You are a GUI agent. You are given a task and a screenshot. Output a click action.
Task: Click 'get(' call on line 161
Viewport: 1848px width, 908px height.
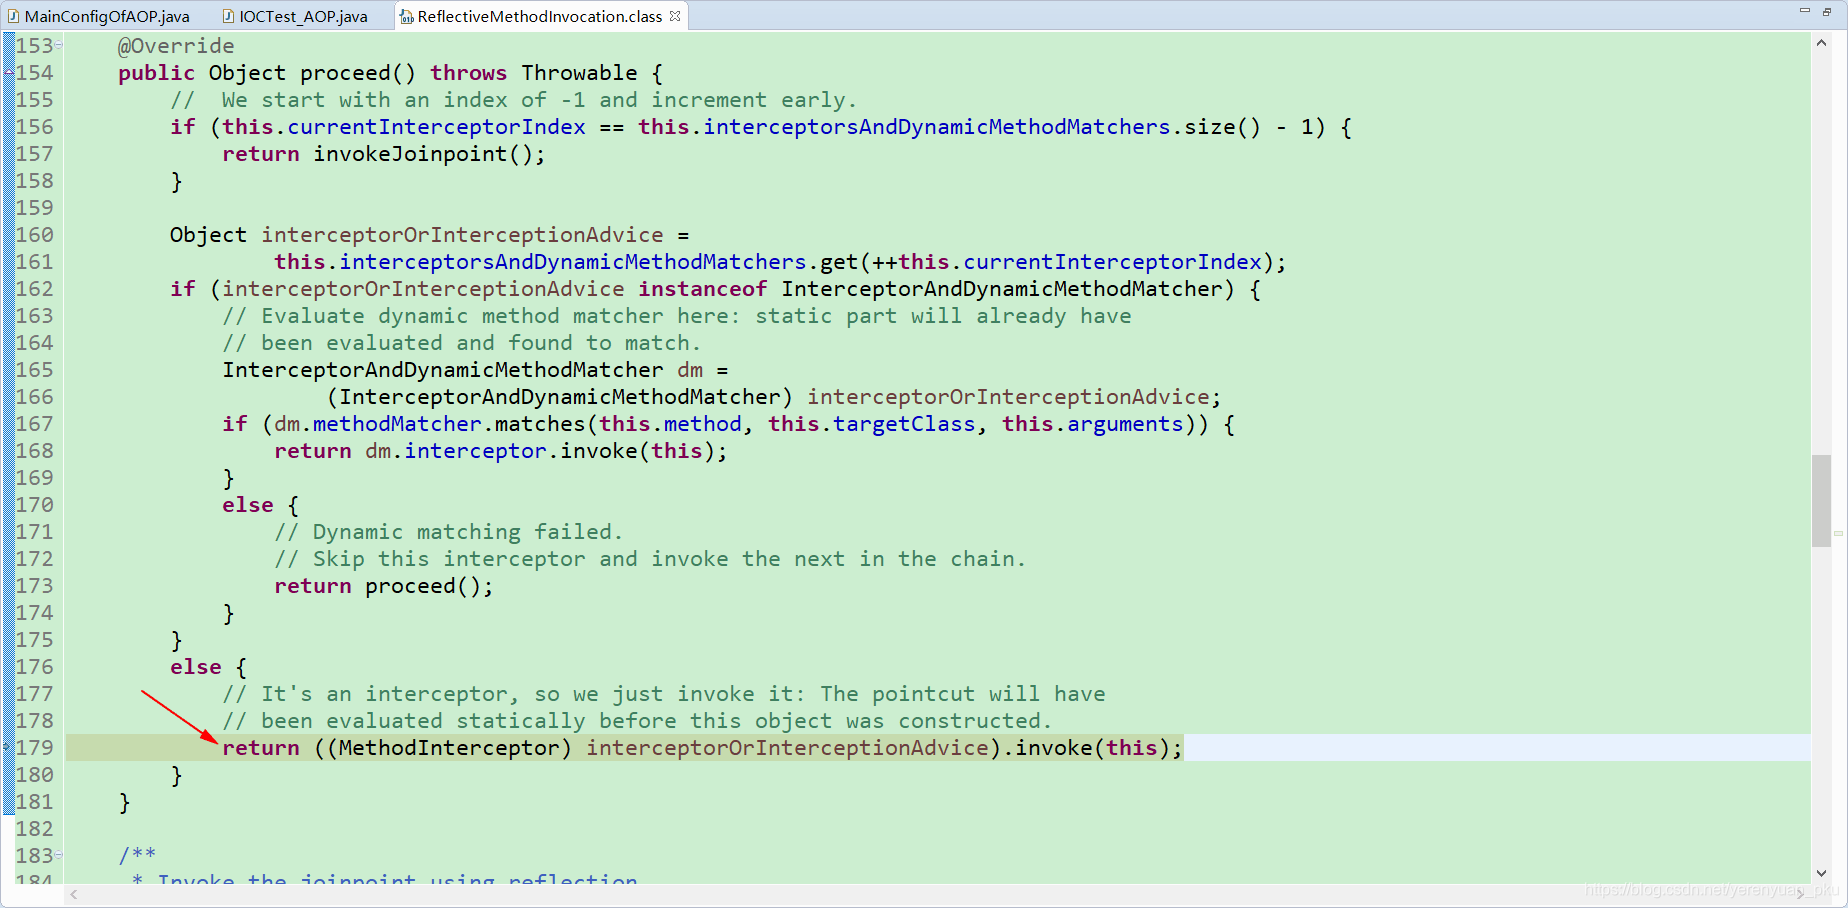pos(846,262)
